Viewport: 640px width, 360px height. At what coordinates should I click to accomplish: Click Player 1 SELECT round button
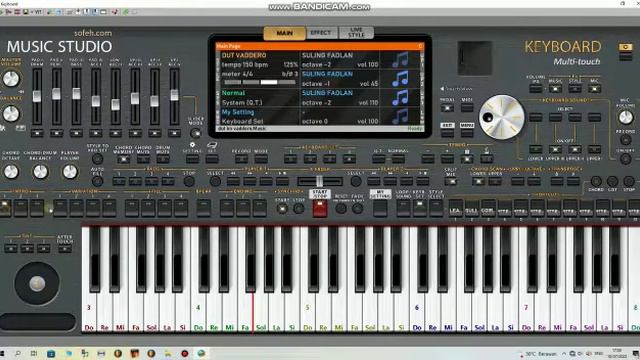click(215, 181)
